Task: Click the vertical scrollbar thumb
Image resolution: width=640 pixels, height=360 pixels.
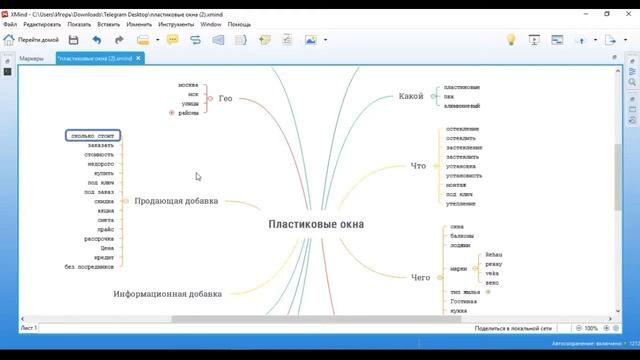Action: (x=618, y=177)
